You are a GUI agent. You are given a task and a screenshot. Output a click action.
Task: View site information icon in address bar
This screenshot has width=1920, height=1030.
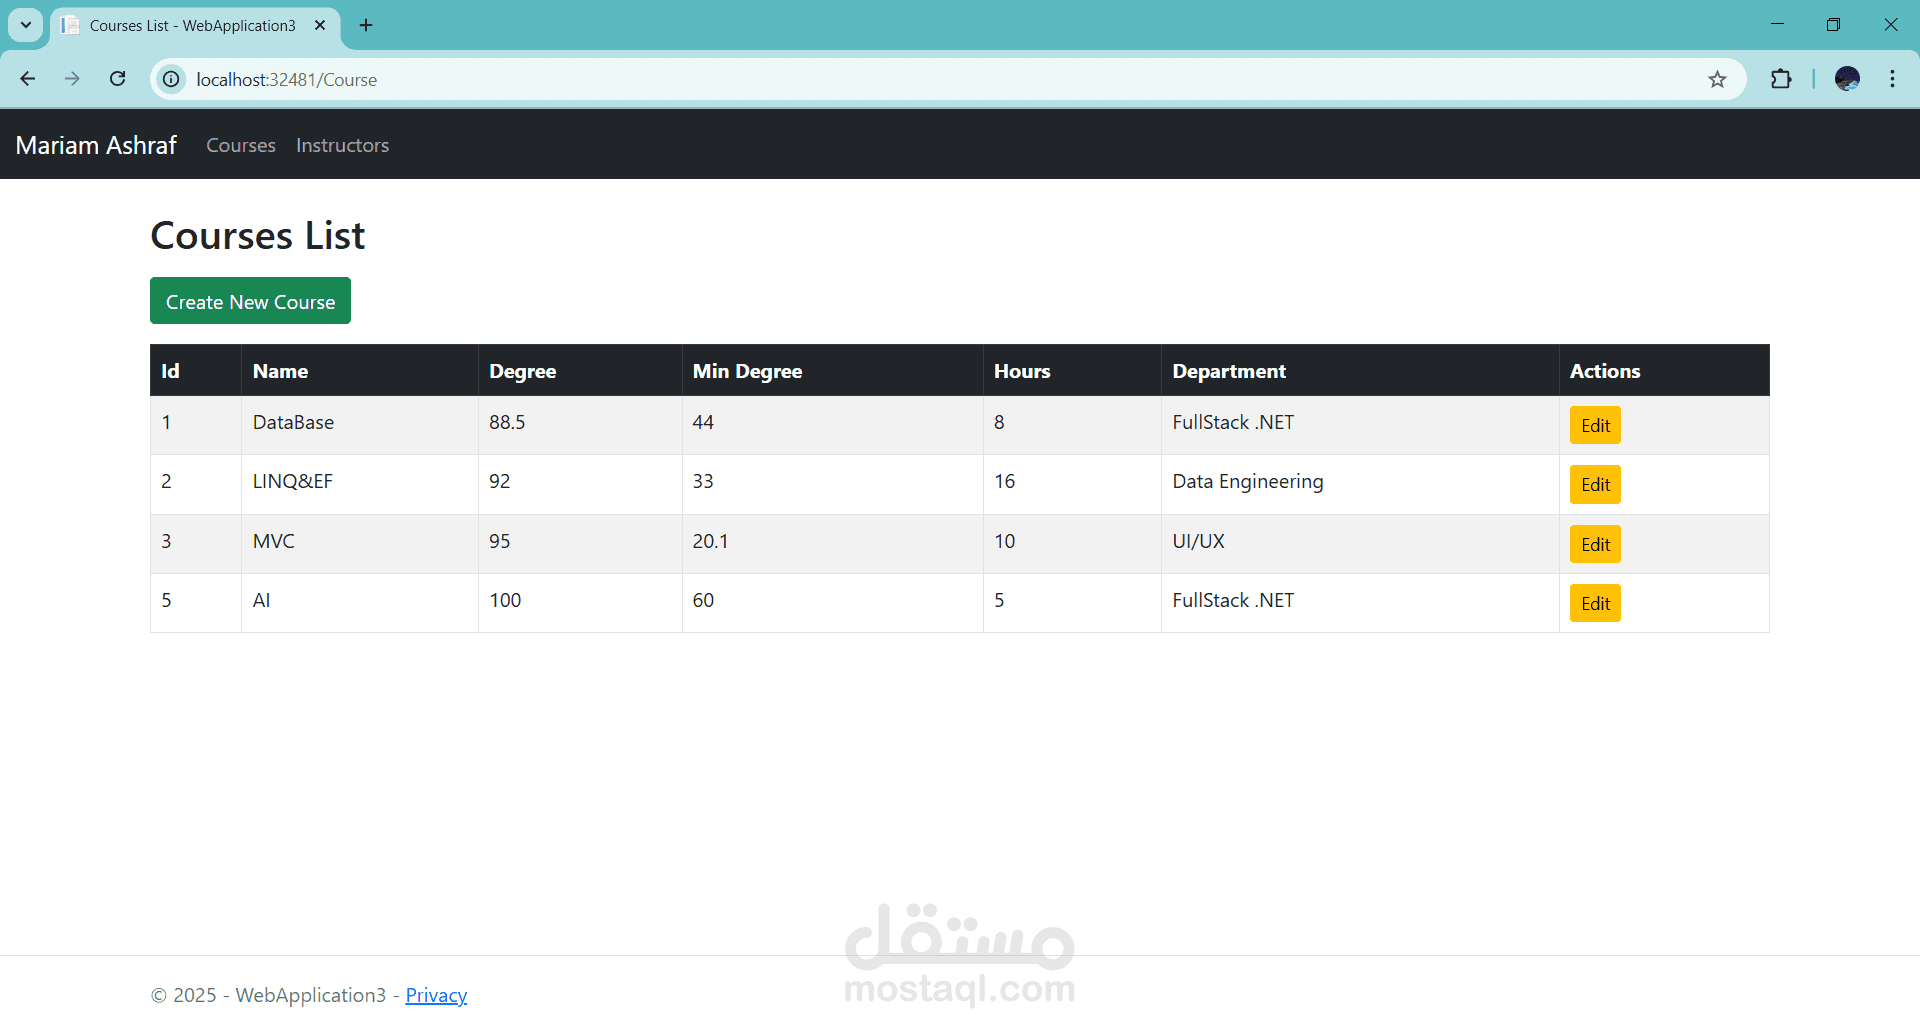click(x=172, y=79)
